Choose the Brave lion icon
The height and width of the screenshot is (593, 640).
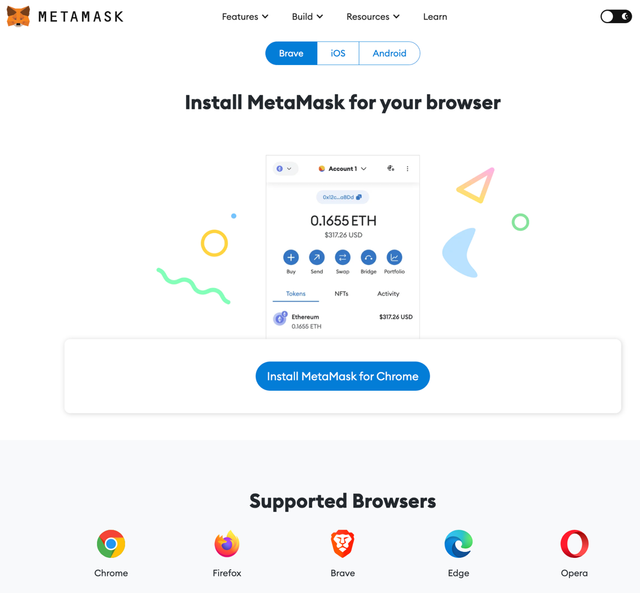tap(342, 544)
